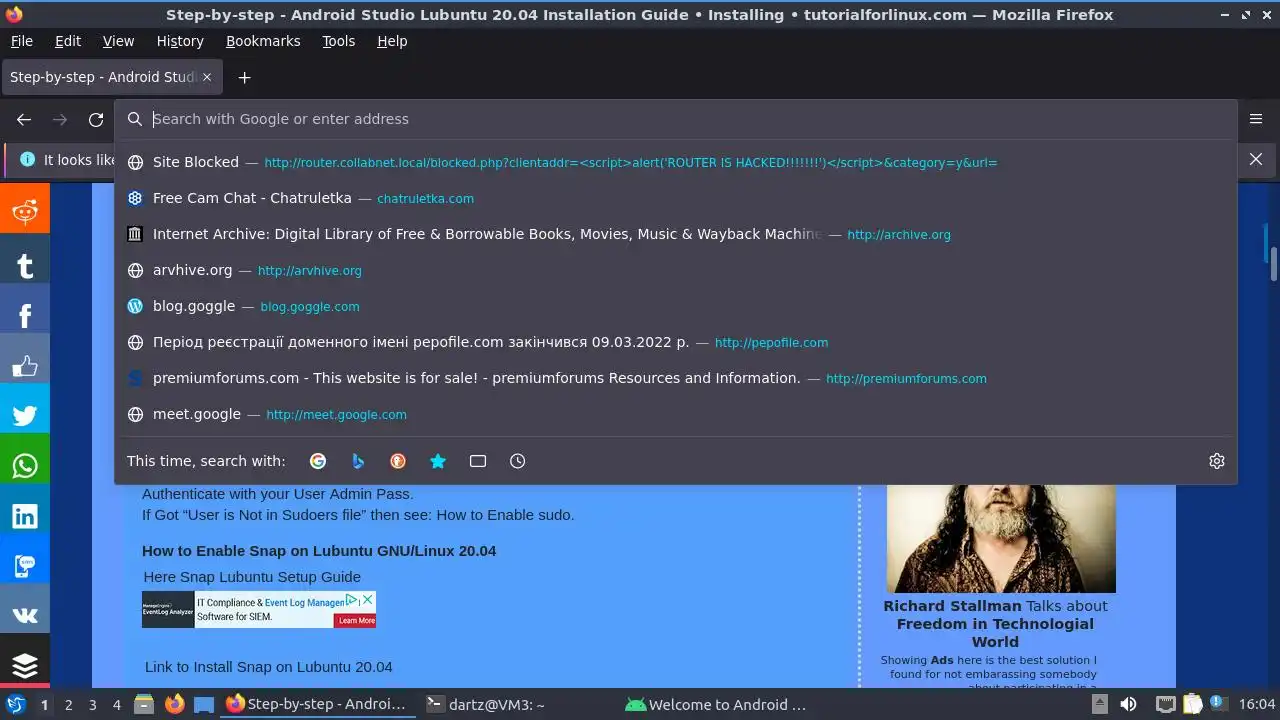Click show desktop icon in taskbar
This screenshot has width=1280, height=720.
[204, 704]
